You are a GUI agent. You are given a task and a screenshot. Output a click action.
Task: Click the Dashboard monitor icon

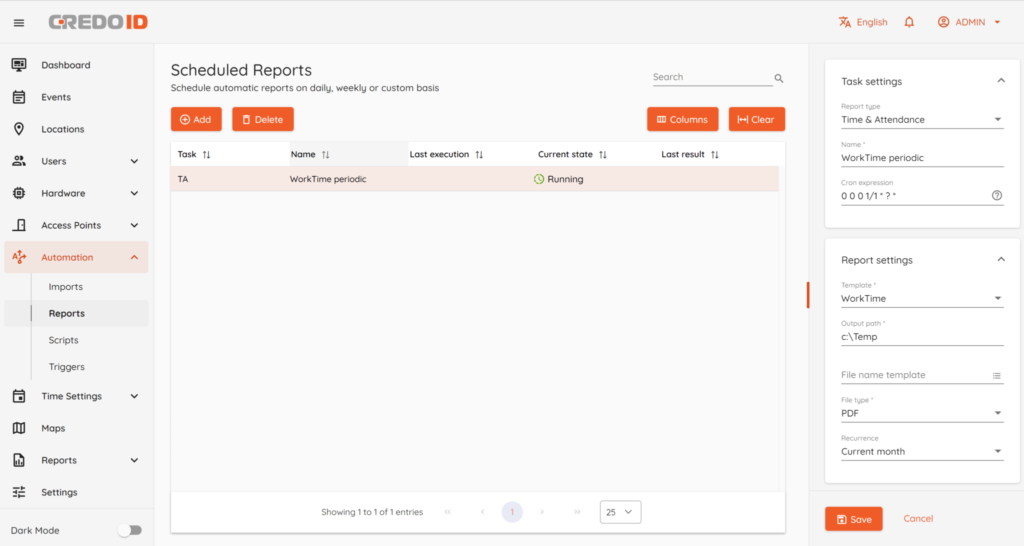click(19, 65)
